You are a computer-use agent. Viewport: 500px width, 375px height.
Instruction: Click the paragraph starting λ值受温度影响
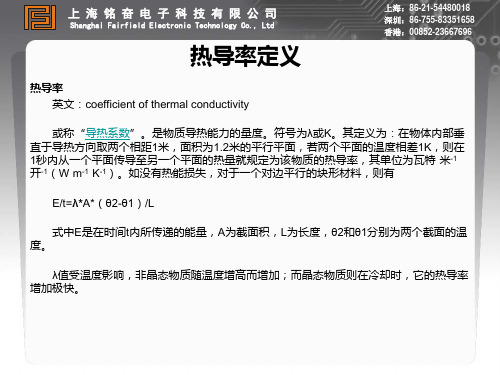click(249, 281)
